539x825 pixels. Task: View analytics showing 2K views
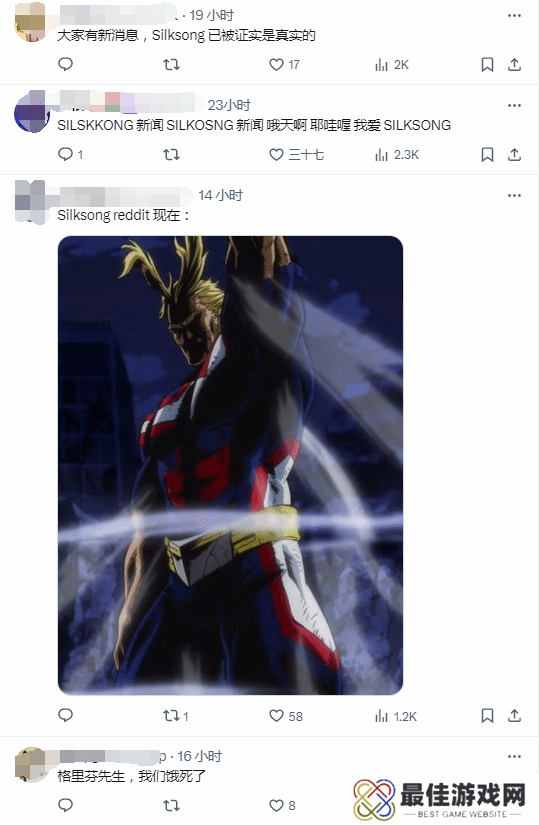[392, 65]
